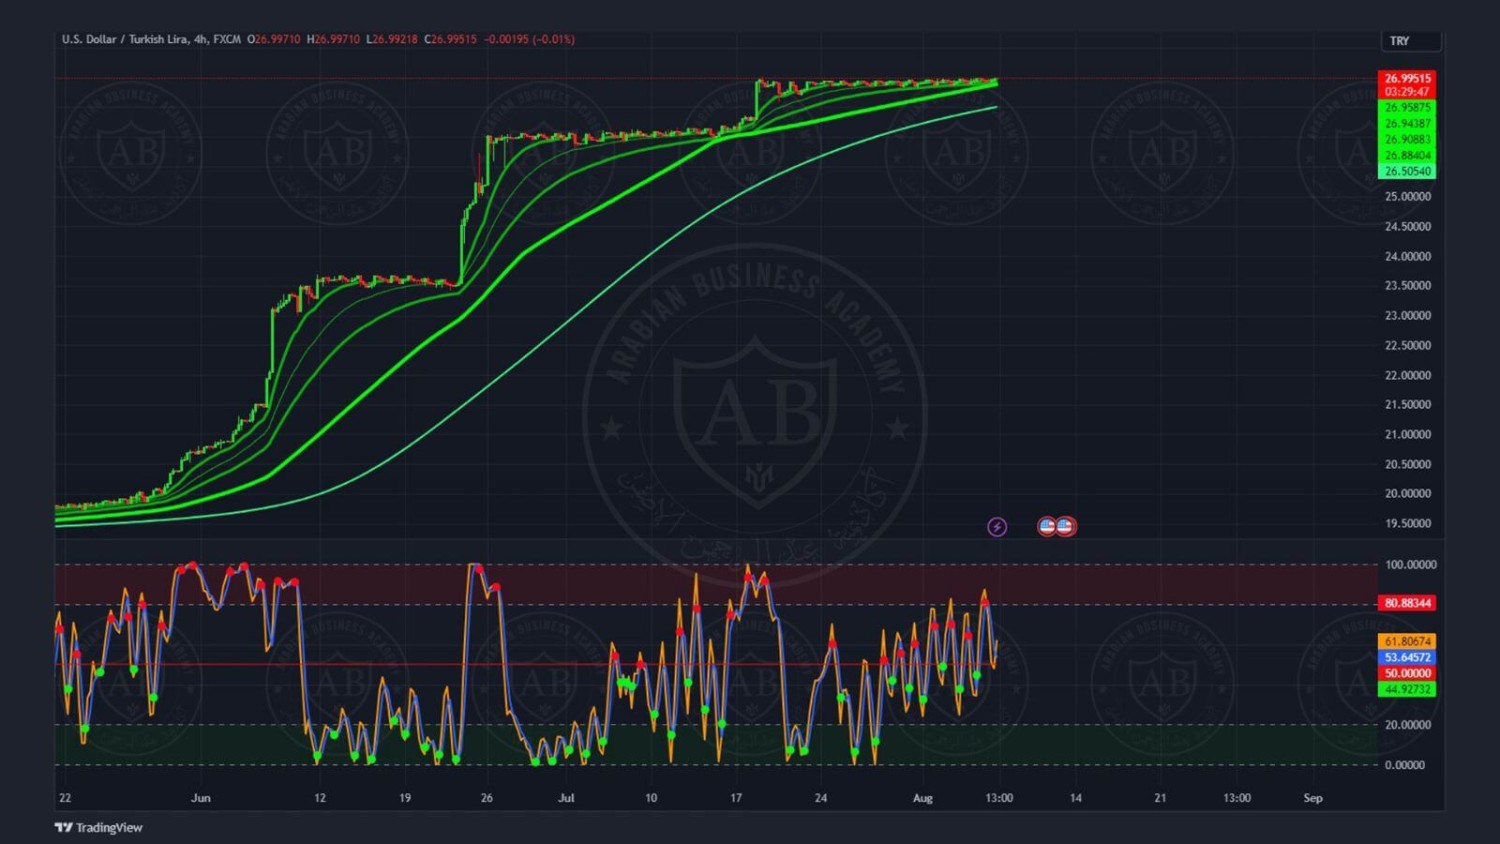The height and width of the screenshot is (844, 1500).
Task: Click the 17 date on time axis
Action: (736, 798)
